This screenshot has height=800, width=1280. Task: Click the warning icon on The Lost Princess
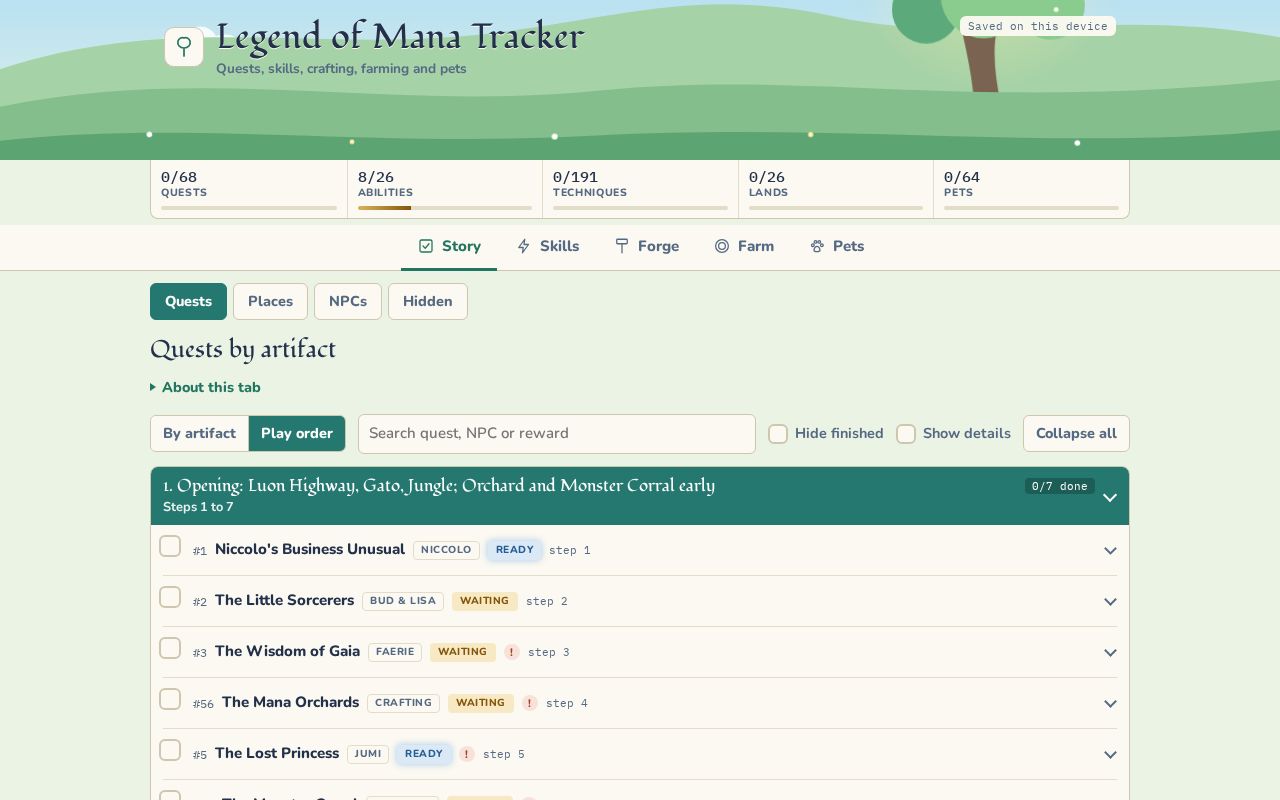click(467, 754)
